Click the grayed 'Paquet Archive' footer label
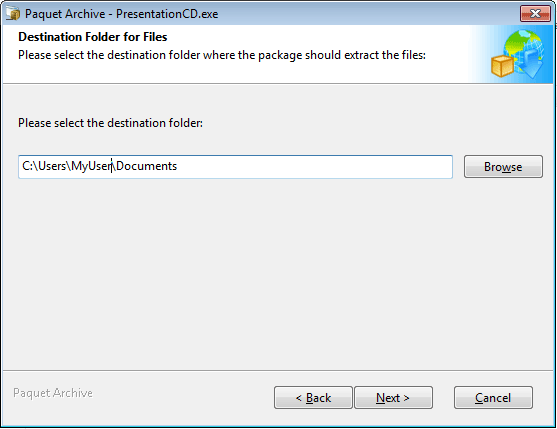Screen dimensions: 557x429 point(53,393)
